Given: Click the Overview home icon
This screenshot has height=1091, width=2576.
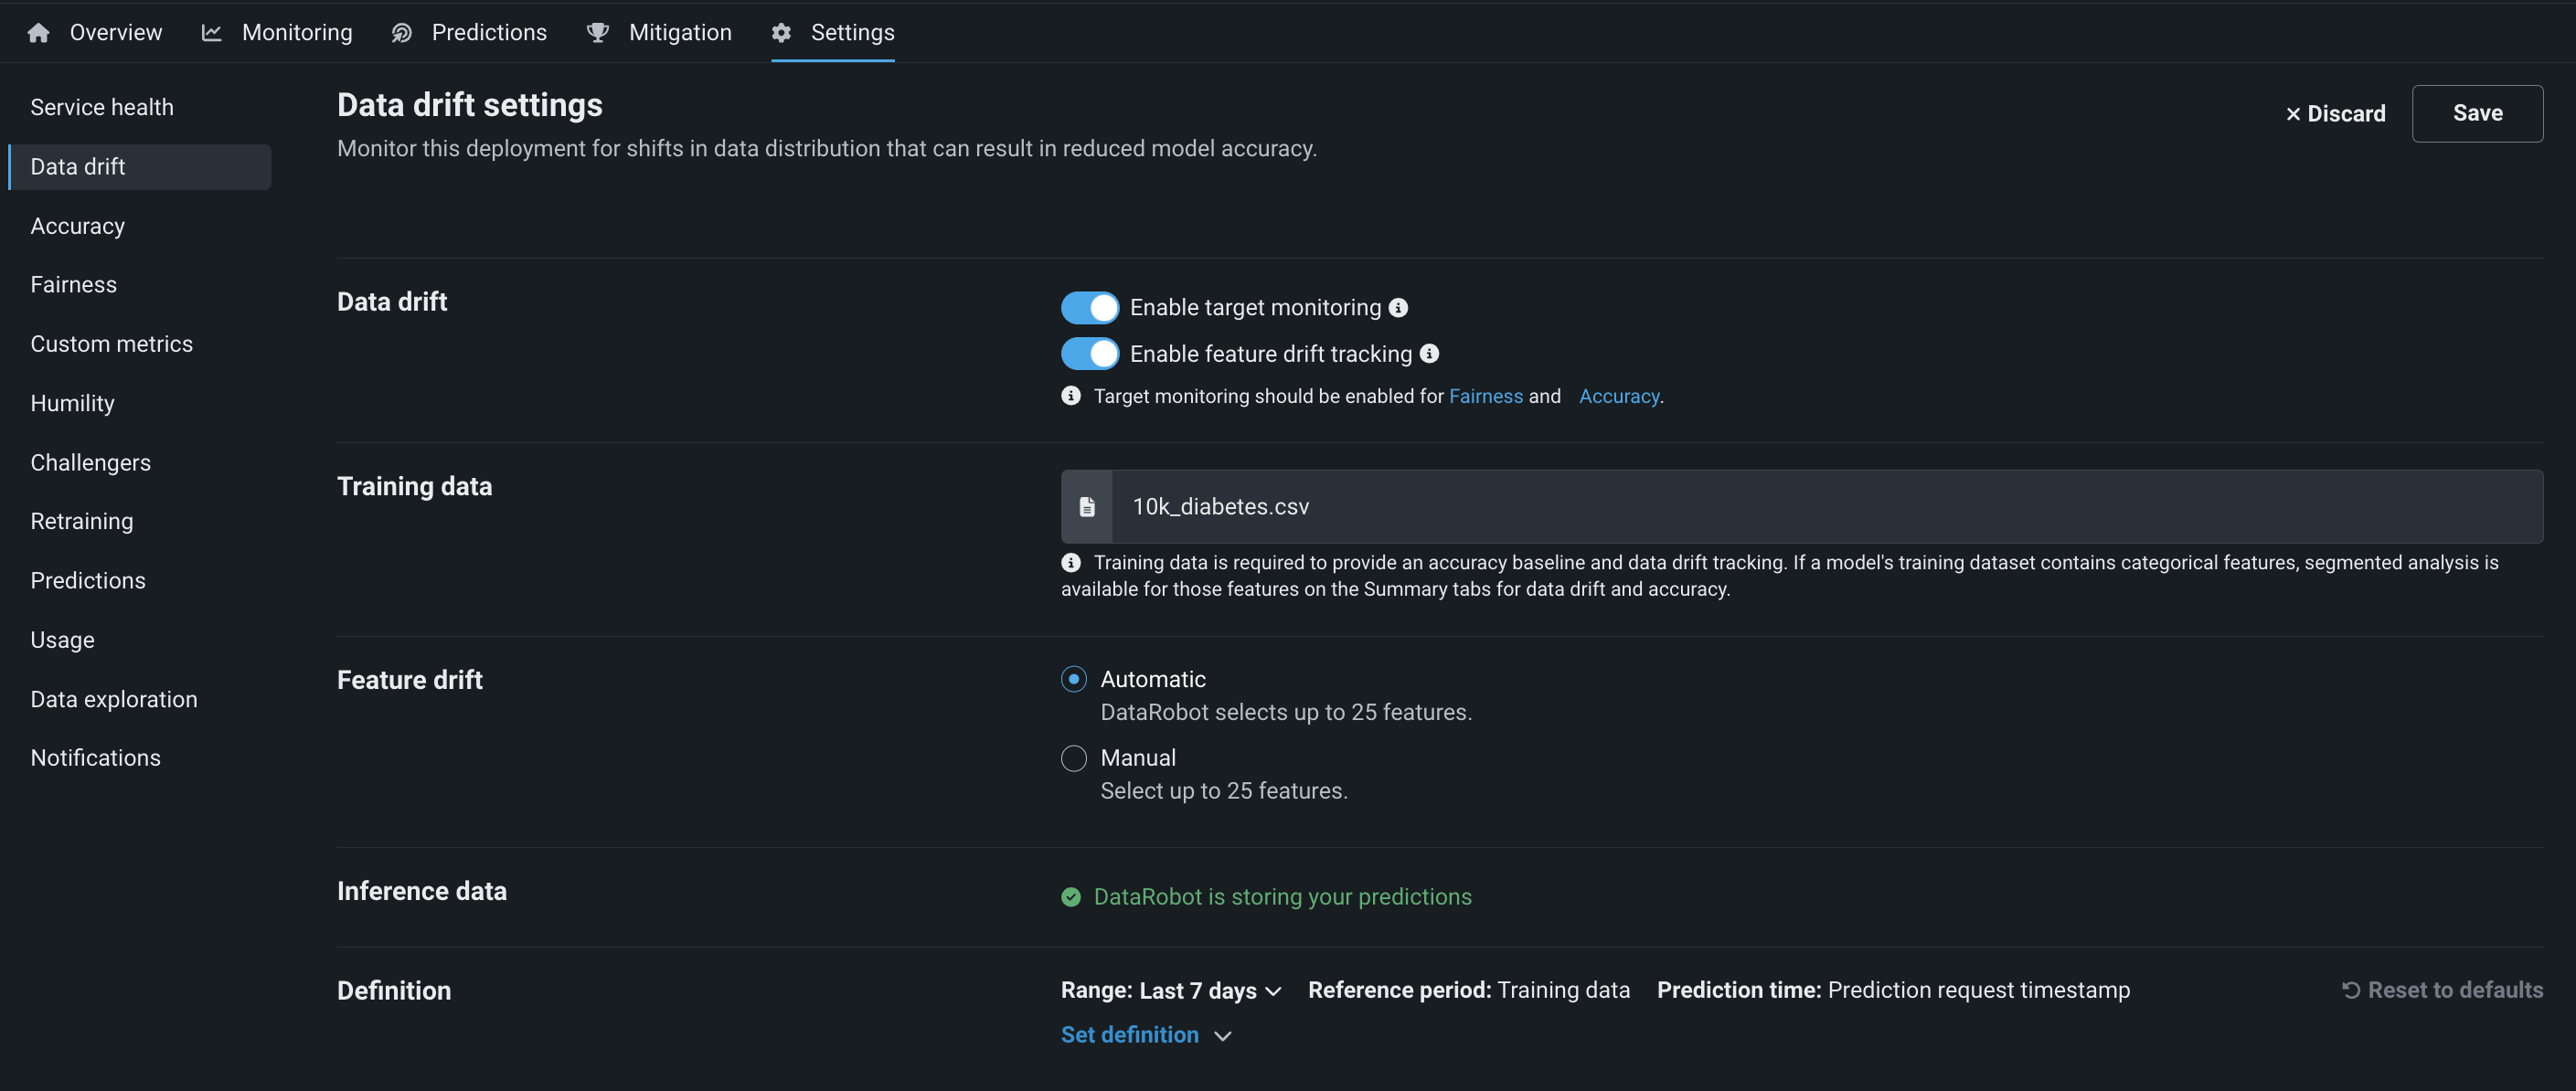Looking at the screenshot, I should pos(39,33).
